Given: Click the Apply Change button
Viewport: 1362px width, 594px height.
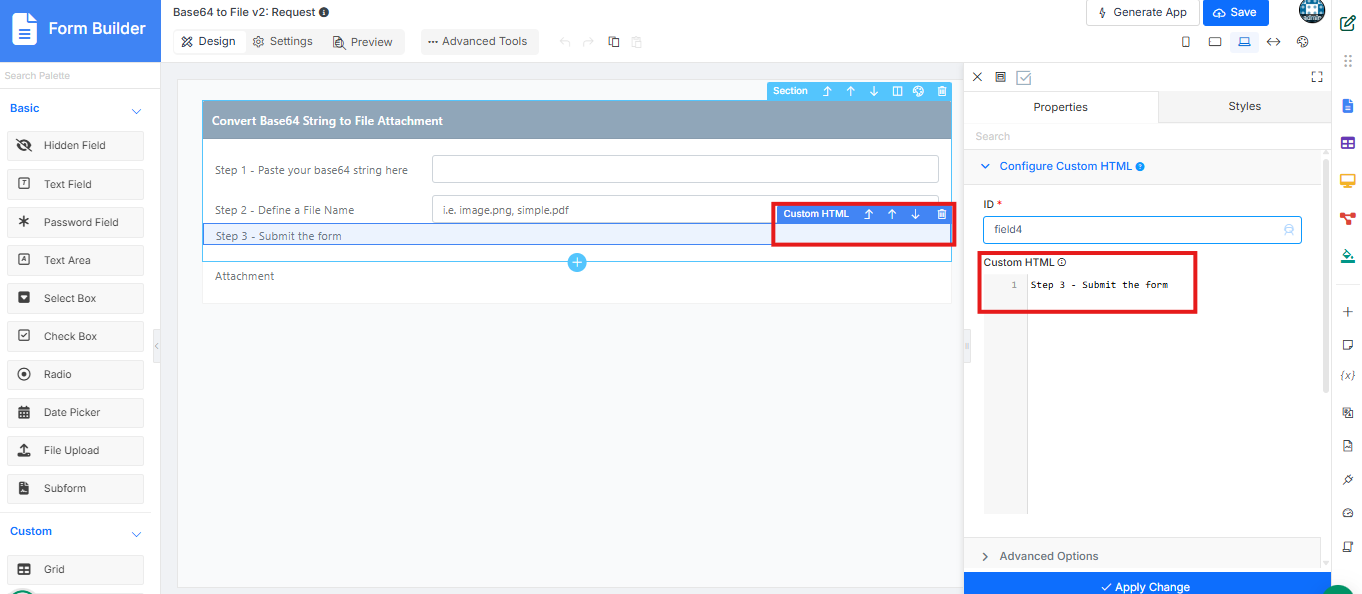Looking at the screenshot, I should click(1146, 586).
